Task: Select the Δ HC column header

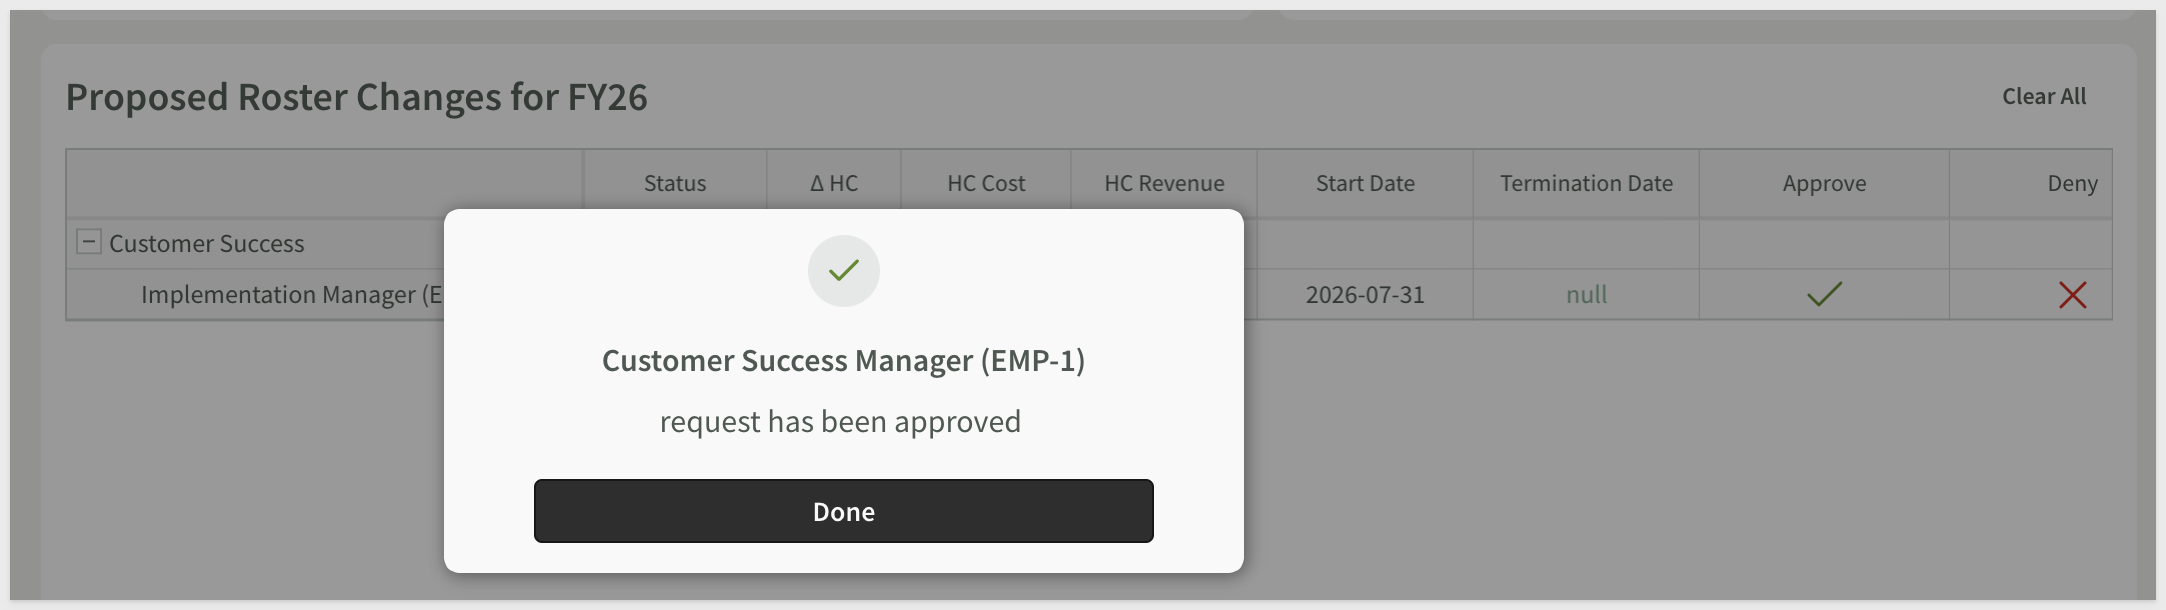Action: point(834,184)
